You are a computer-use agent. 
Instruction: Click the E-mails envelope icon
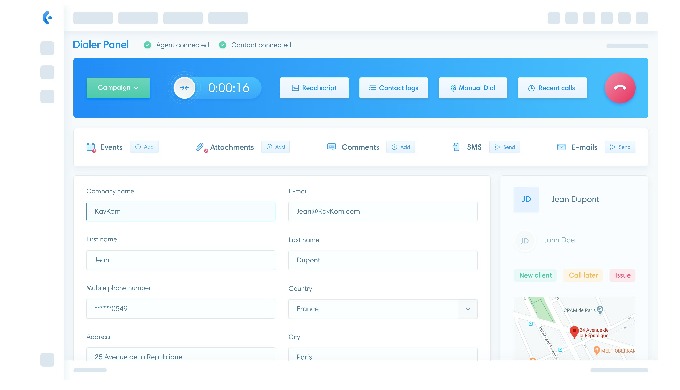pos(561,147)
